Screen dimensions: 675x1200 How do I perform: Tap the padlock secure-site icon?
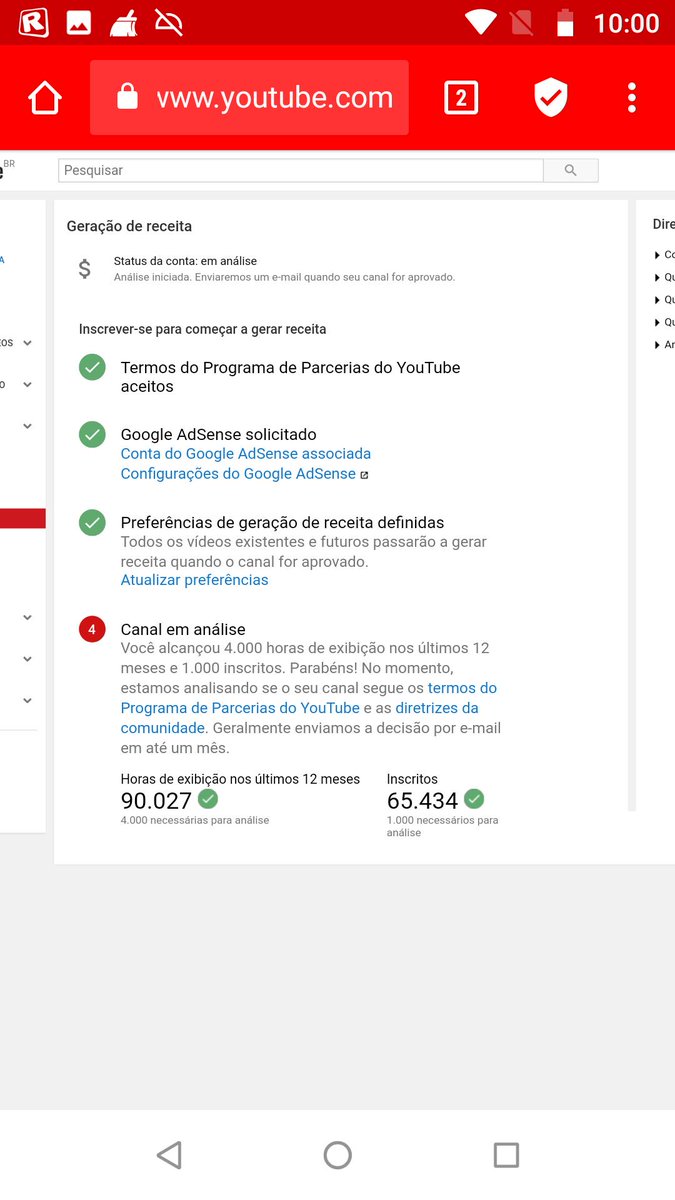point(127,97)
